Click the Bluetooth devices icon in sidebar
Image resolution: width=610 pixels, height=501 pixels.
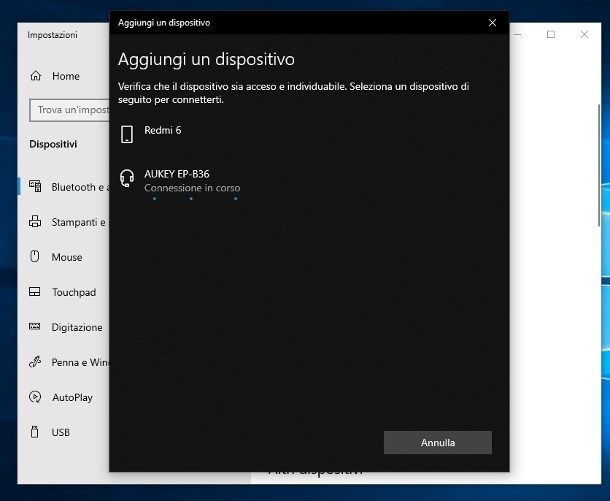35,186
